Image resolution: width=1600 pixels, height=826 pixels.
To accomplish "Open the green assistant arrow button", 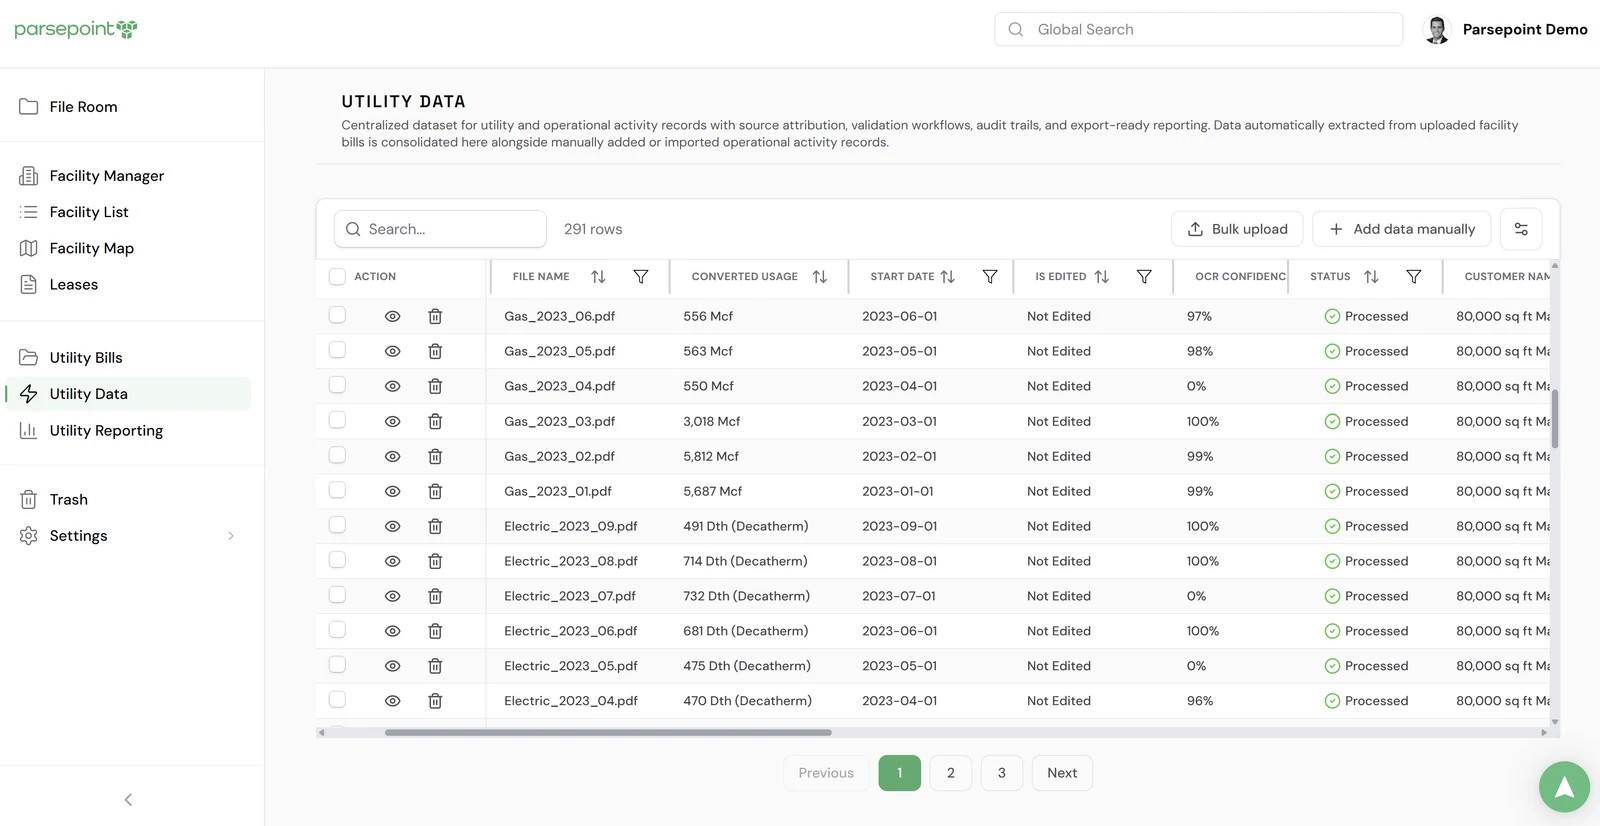I will pyautogui.click(x=1564, y=787).
